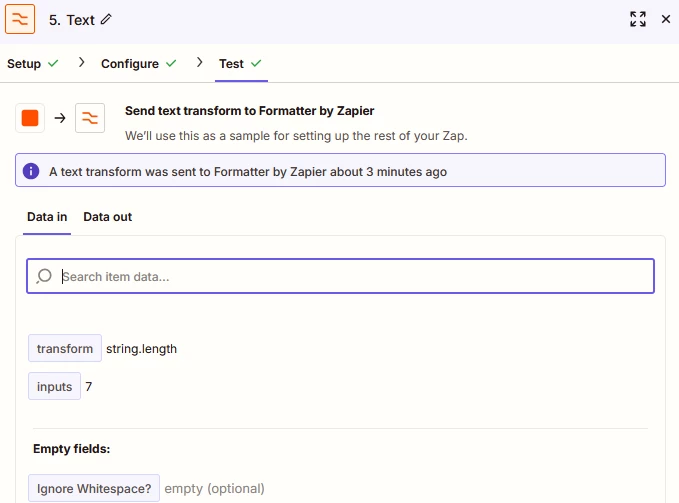Close the step editor panel

[x=666, y=19]
